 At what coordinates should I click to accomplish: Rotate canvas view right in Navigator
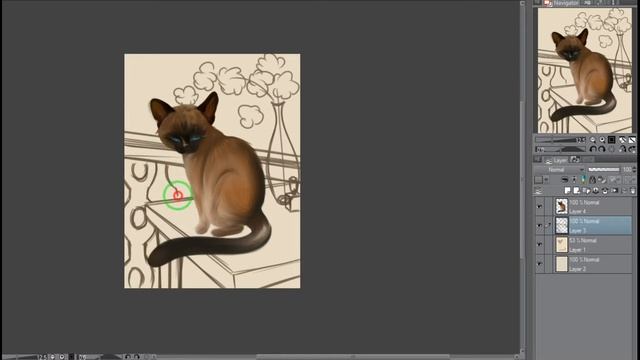click(x=602, y=149)
